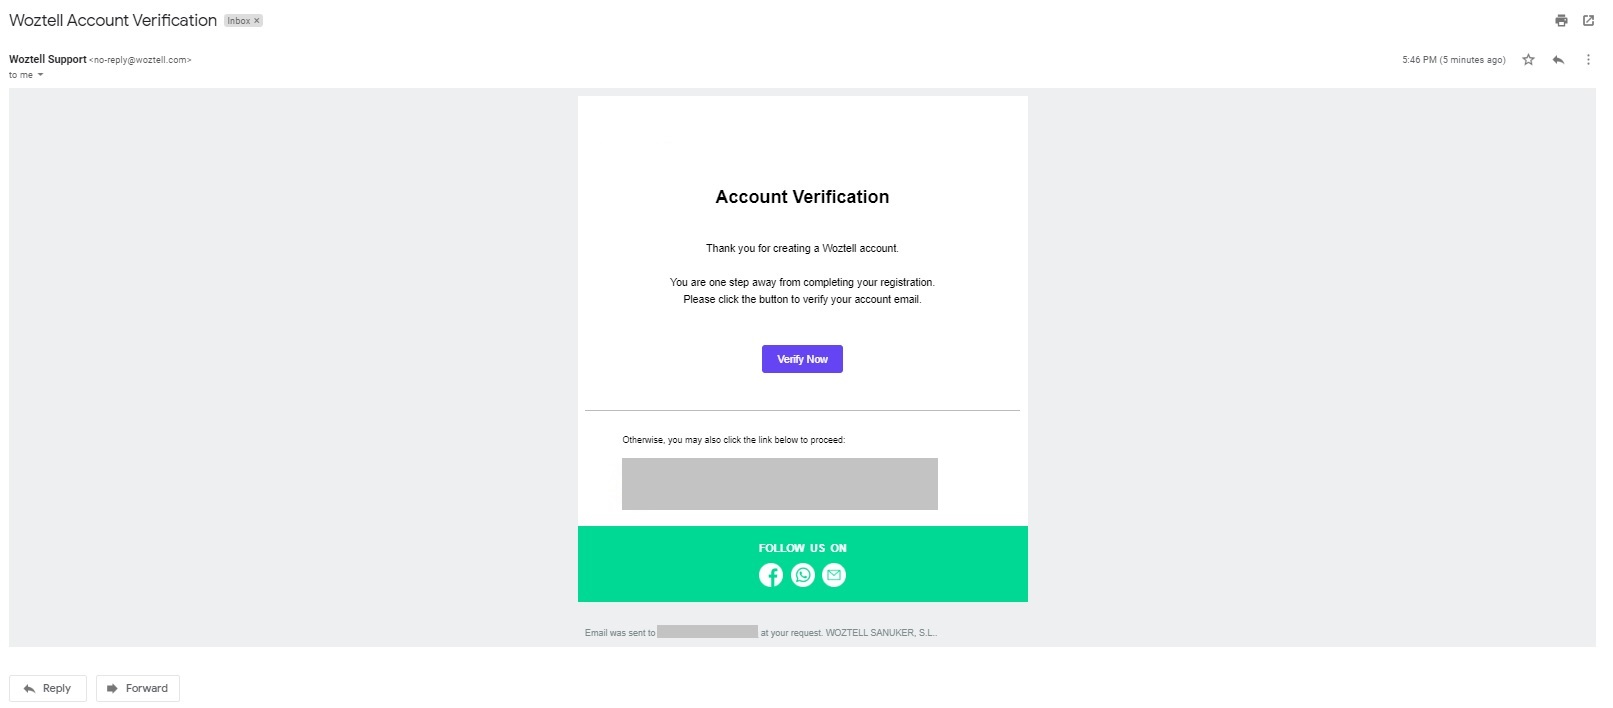This screenshot has height=708, width=1613.
Task: Click the no-reply@woztell.com sender address
Action: pos(140,60)
